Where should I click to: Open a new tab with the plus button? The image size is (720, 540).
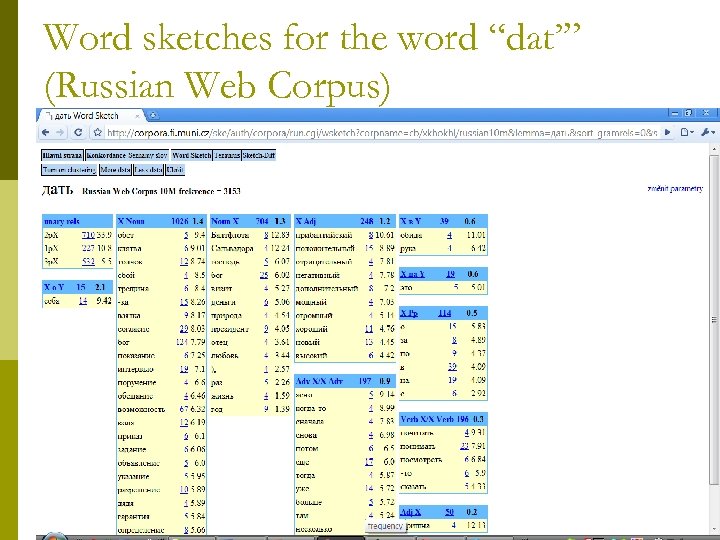pyautogui.click(x=153, y=115)
